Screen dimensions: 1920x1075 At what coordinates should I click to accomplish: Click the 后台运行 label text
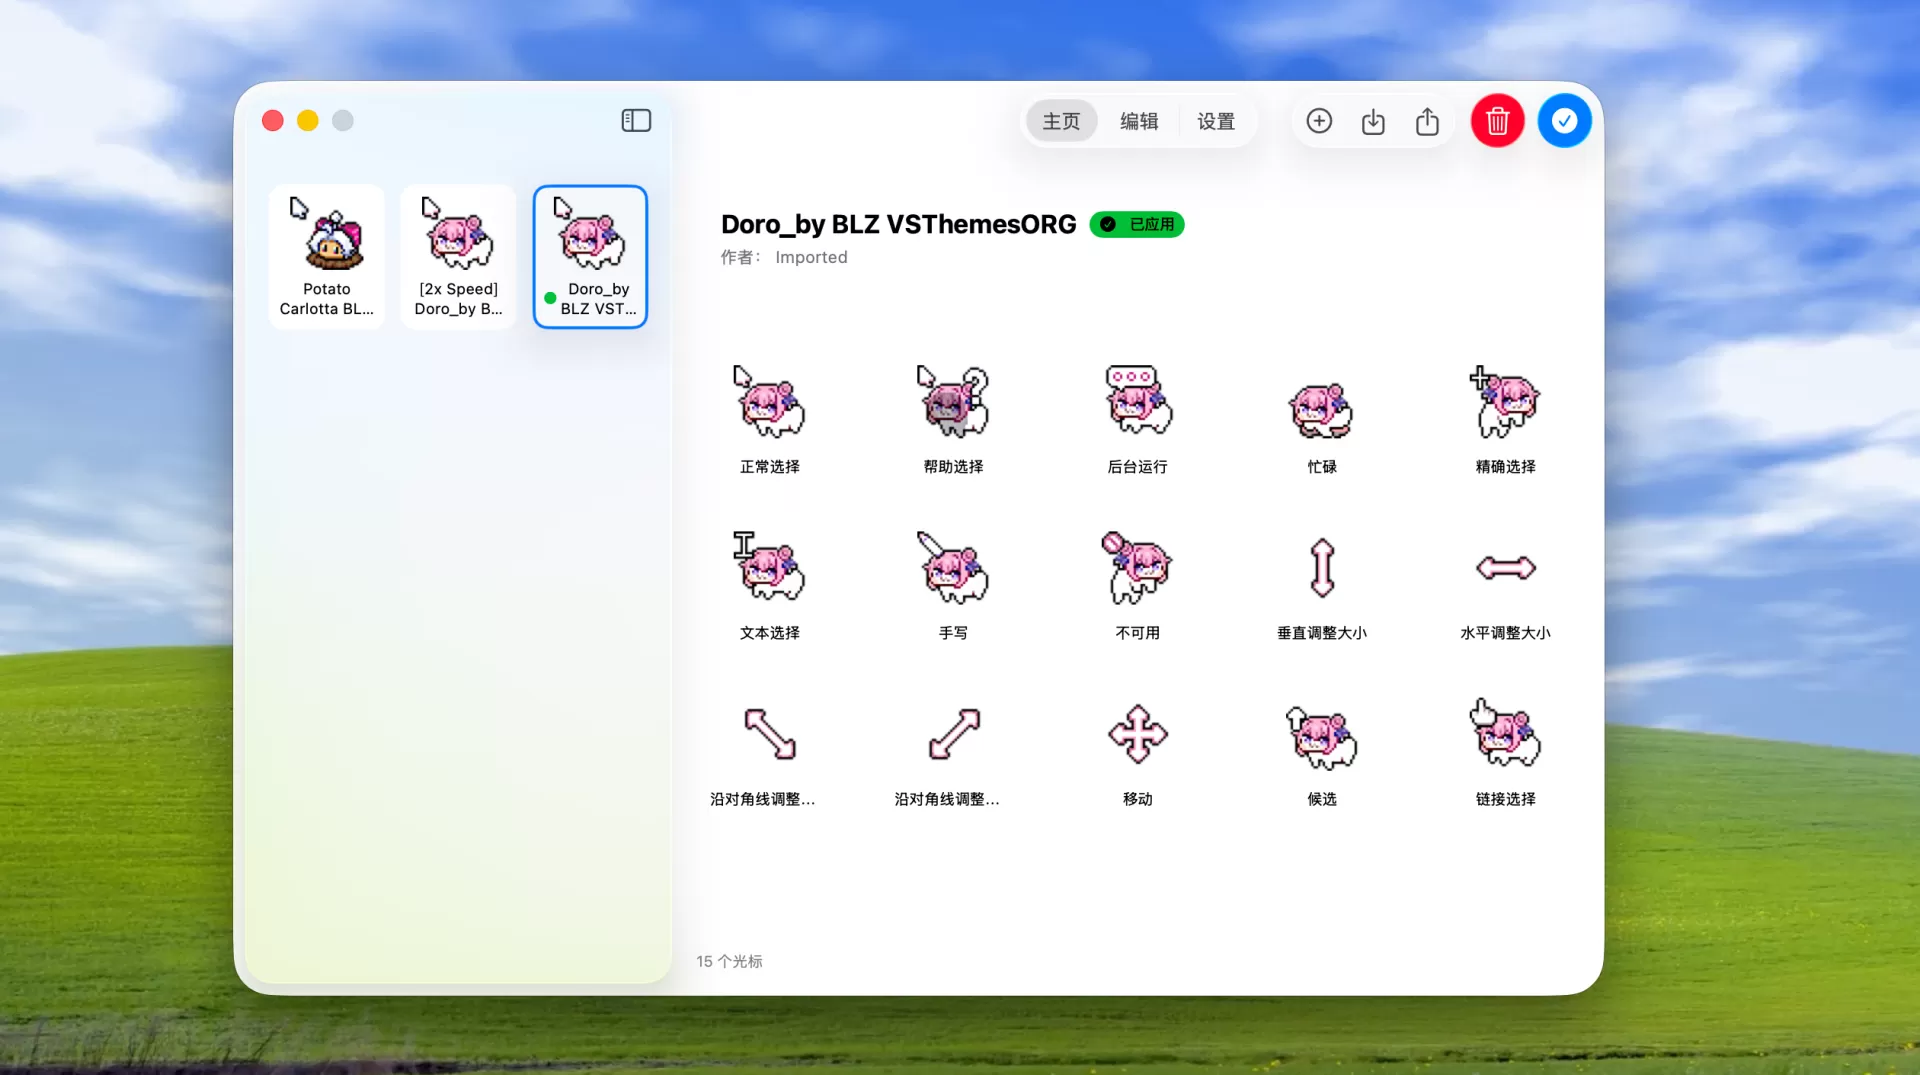[1138, 467]
